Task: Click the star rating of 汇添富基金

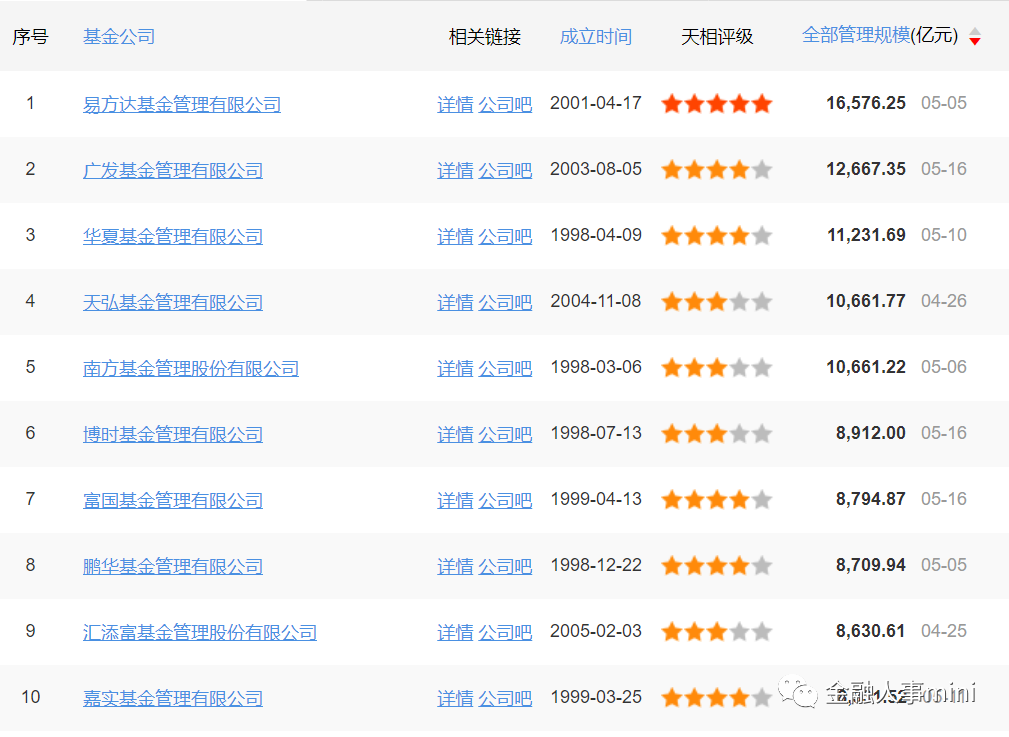Action: (717, 631)
